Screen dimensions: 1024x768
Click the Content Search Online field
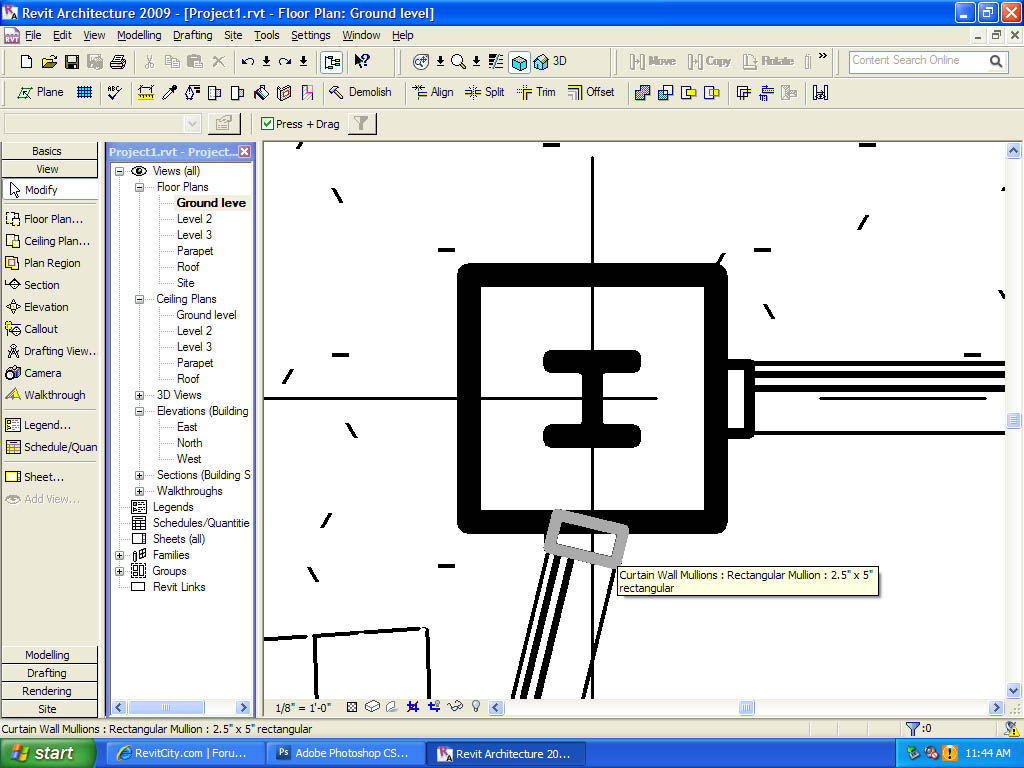pos(917,61)
